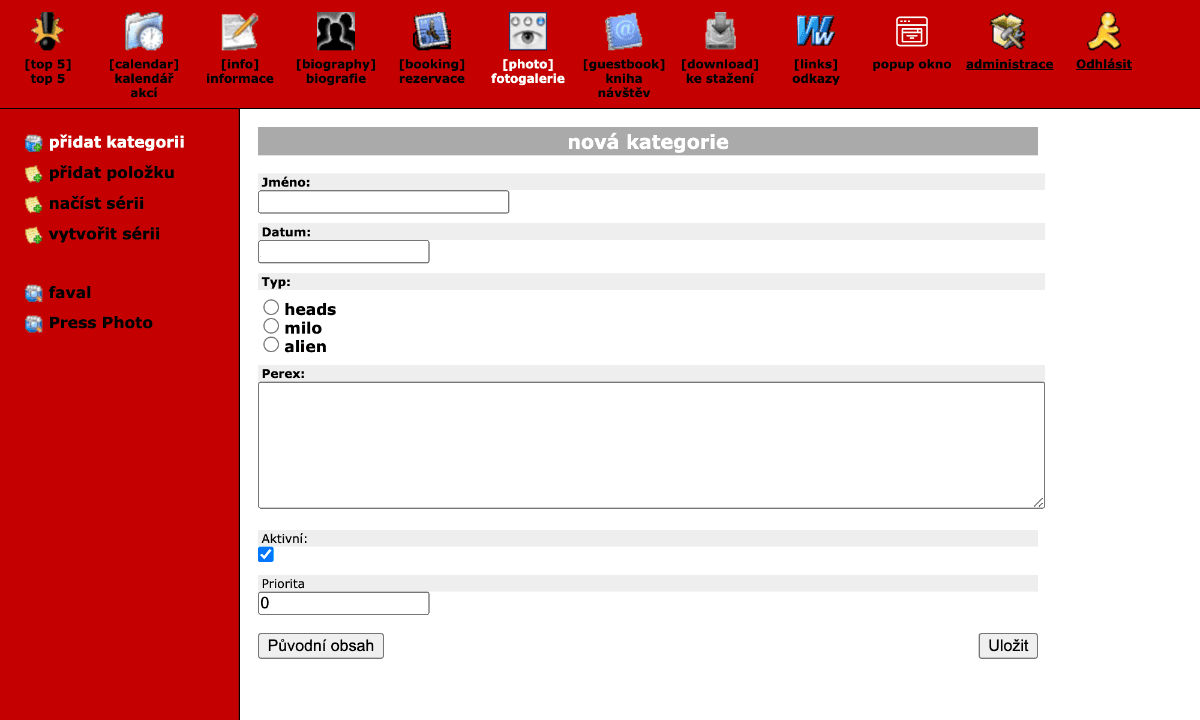Click the Uložit button
This screenshot has width=1200, height=720.
(x=1008, y=646)
